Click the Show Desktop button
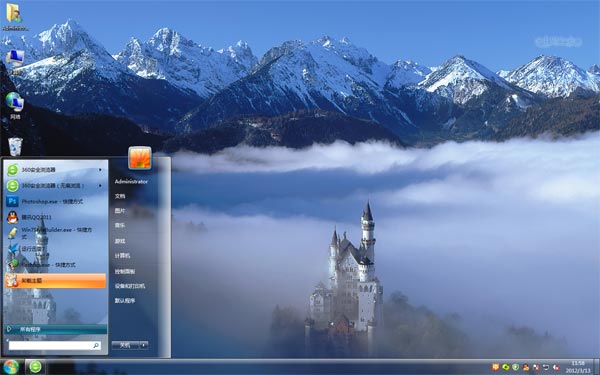The height and width of the screenshot is (375, 600). tap(597, 367)
